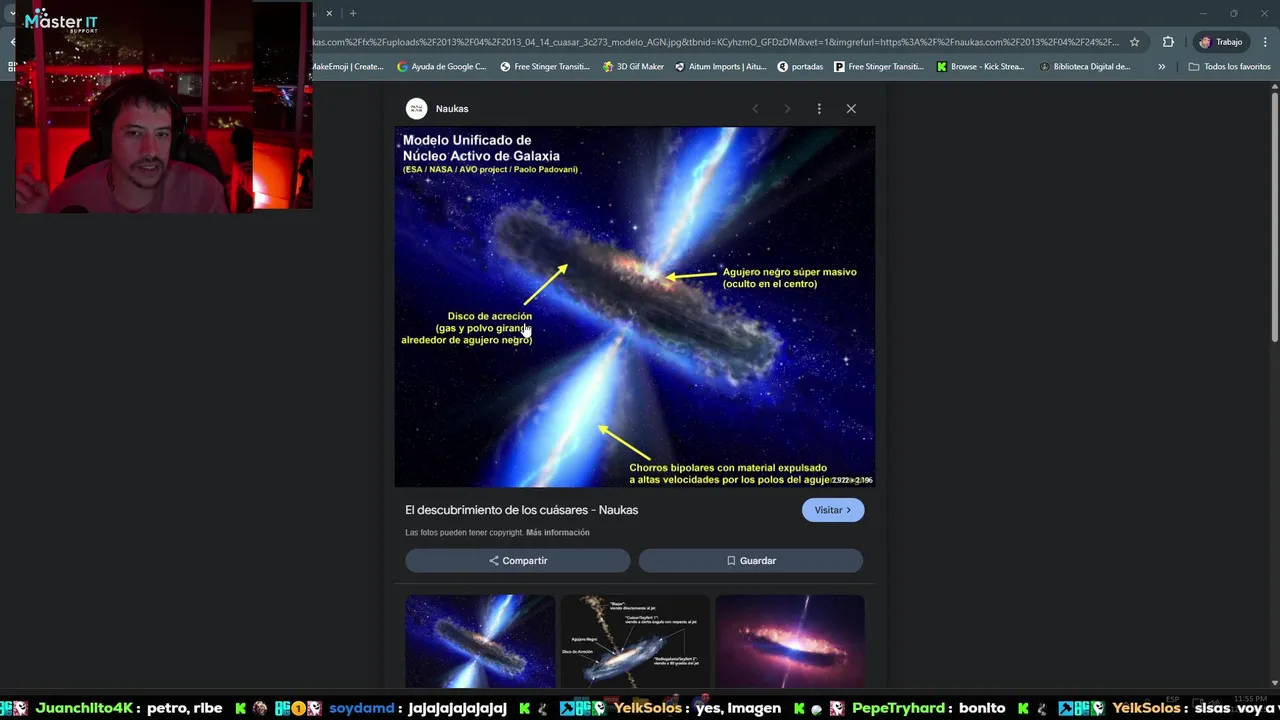Click the main quasar model image

[x=634, y=307]
